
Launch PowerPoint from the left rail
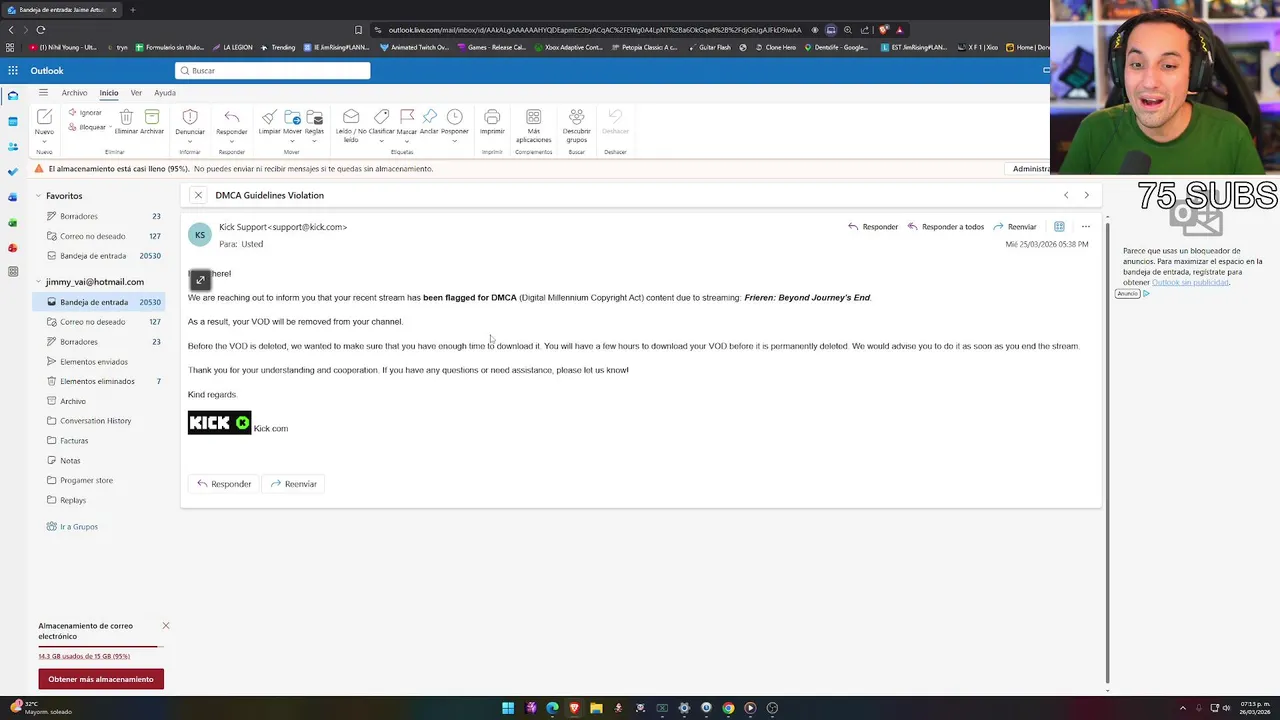tap(13, 247)
